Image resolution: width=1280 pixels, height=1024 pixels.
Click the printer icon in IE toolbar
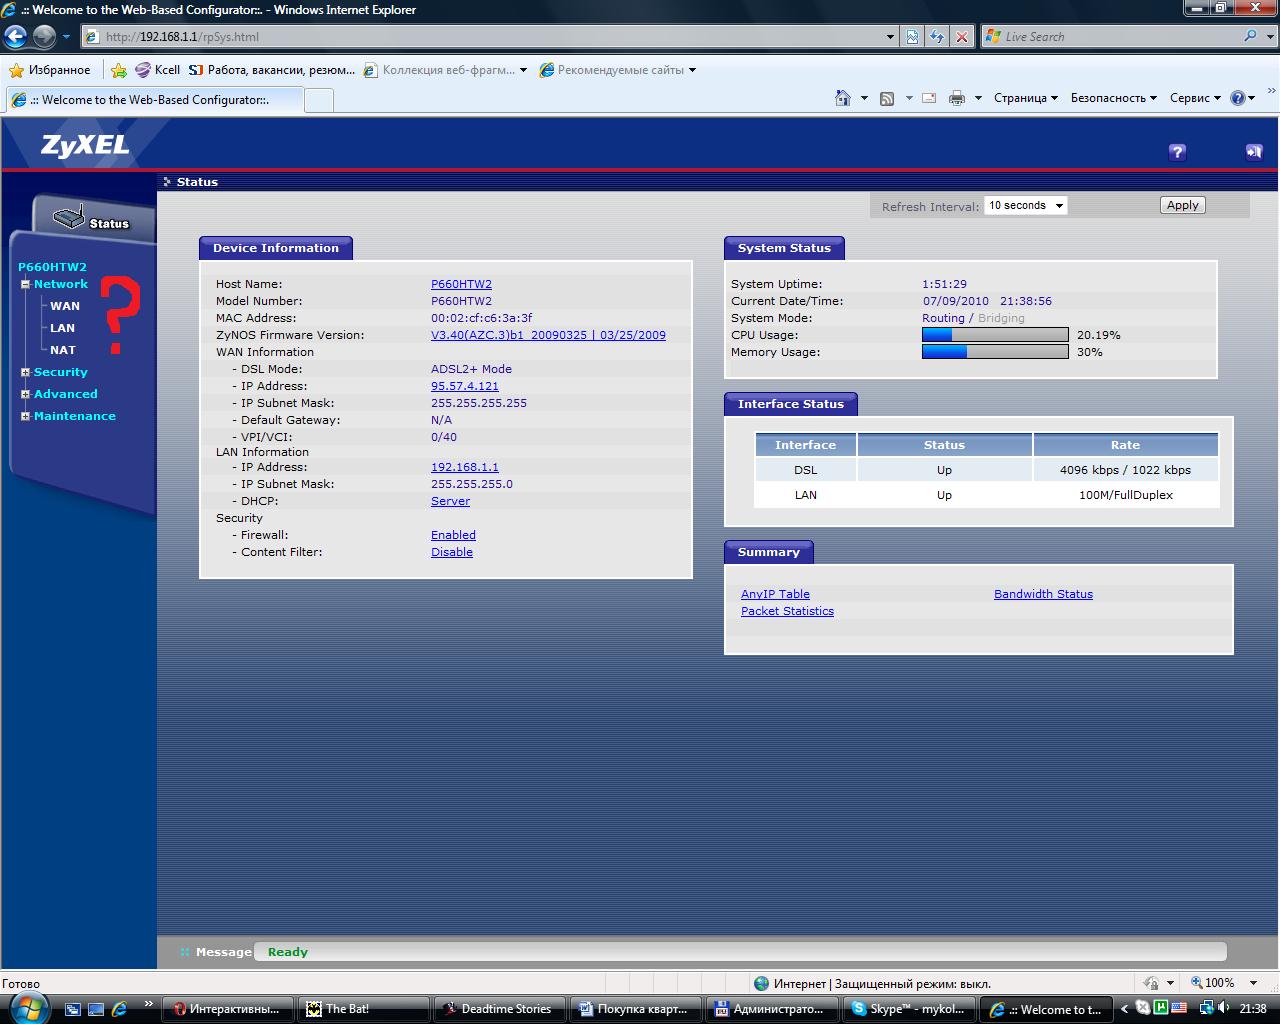click(957, 98)
